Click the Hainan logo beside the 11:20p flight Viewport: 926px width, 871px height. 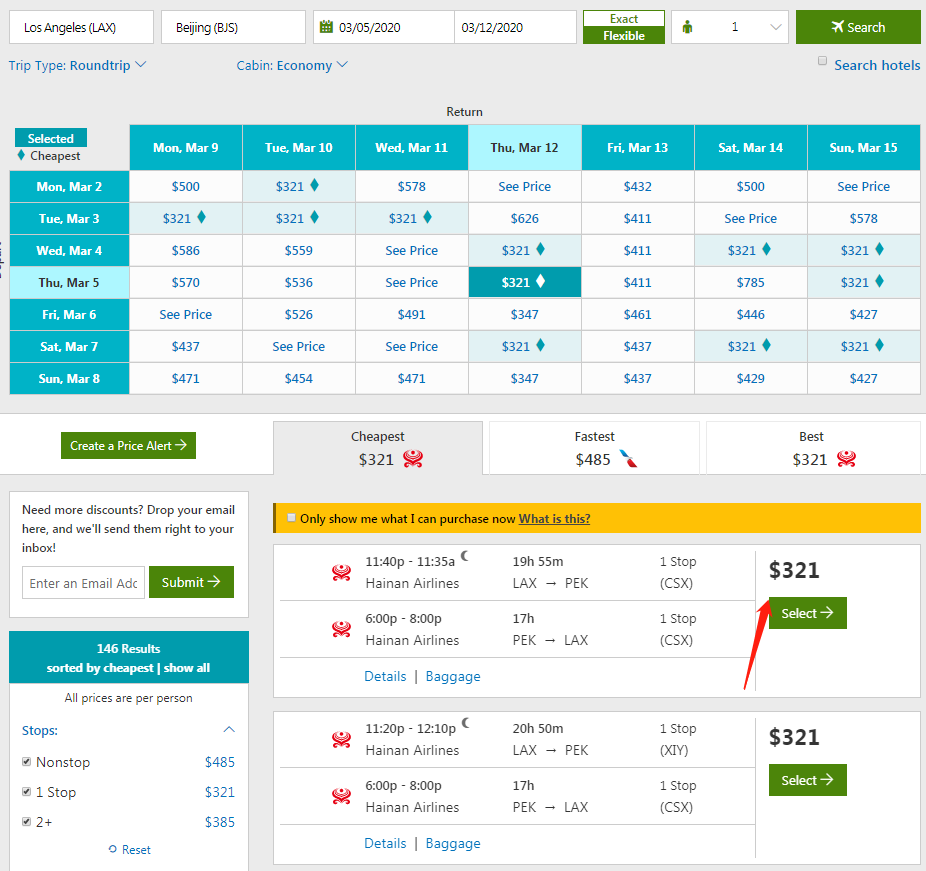tap(341, 739)
